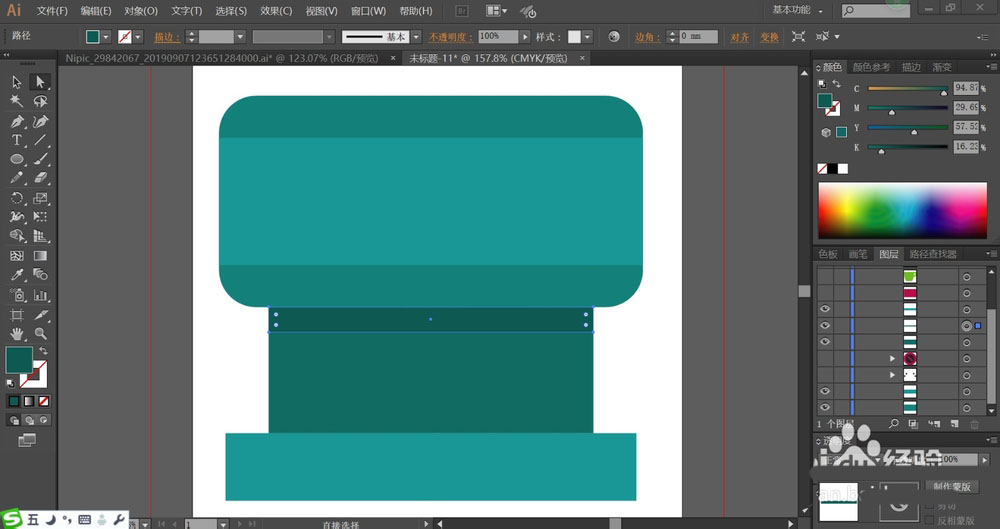Select the Pen tool
This screenshot has height=529, width=1000.
pos(17,121)
